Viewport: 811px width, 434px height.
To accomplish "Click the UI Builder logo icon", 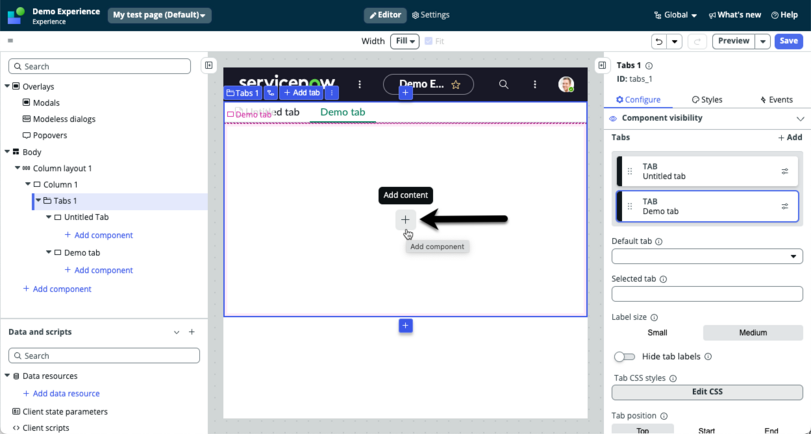I will tap(16, 16).
